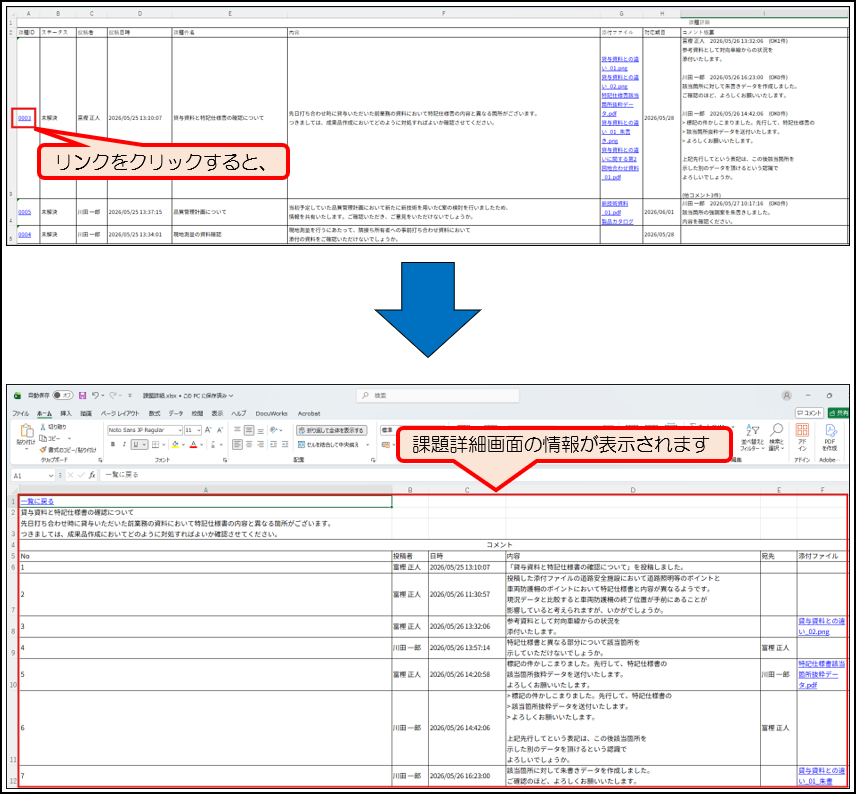Toggle the AutoSave (自動保存) switch
Viewport: 856px width, 794px height.
click(63, 395)
